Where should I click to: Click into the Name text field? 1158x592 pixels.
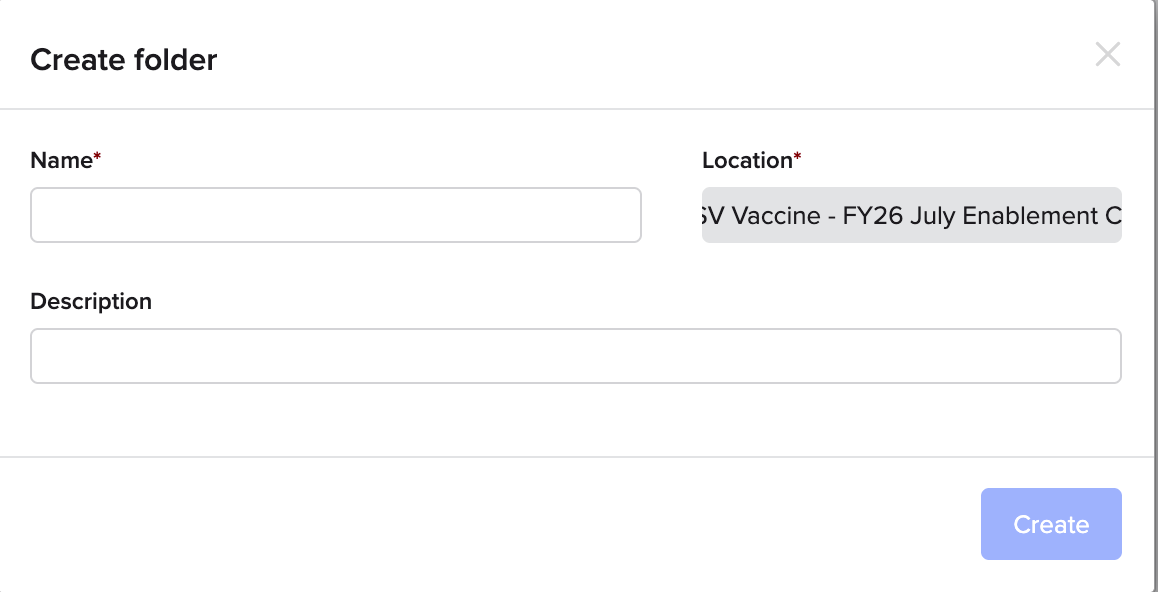coord(335,215)
